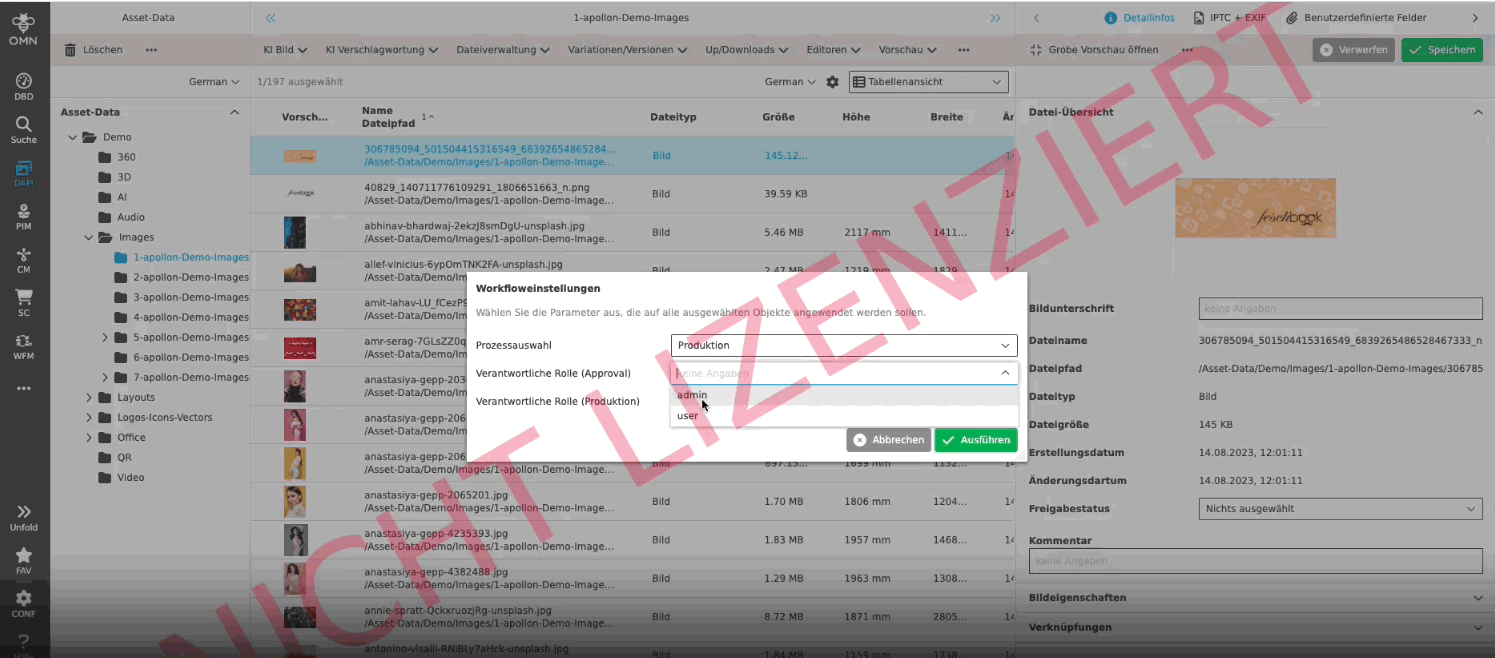Expand the 7-apollon-Demo-Images folder
The width and height of the screenshot is (1495, 658).
(105, 377)
